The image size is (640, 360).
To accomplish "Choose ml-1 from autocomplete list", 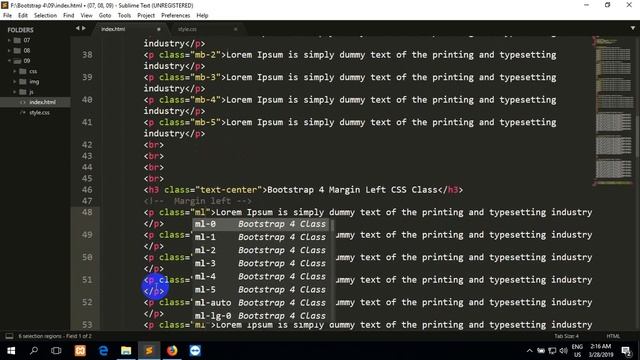I will [261, 237].
